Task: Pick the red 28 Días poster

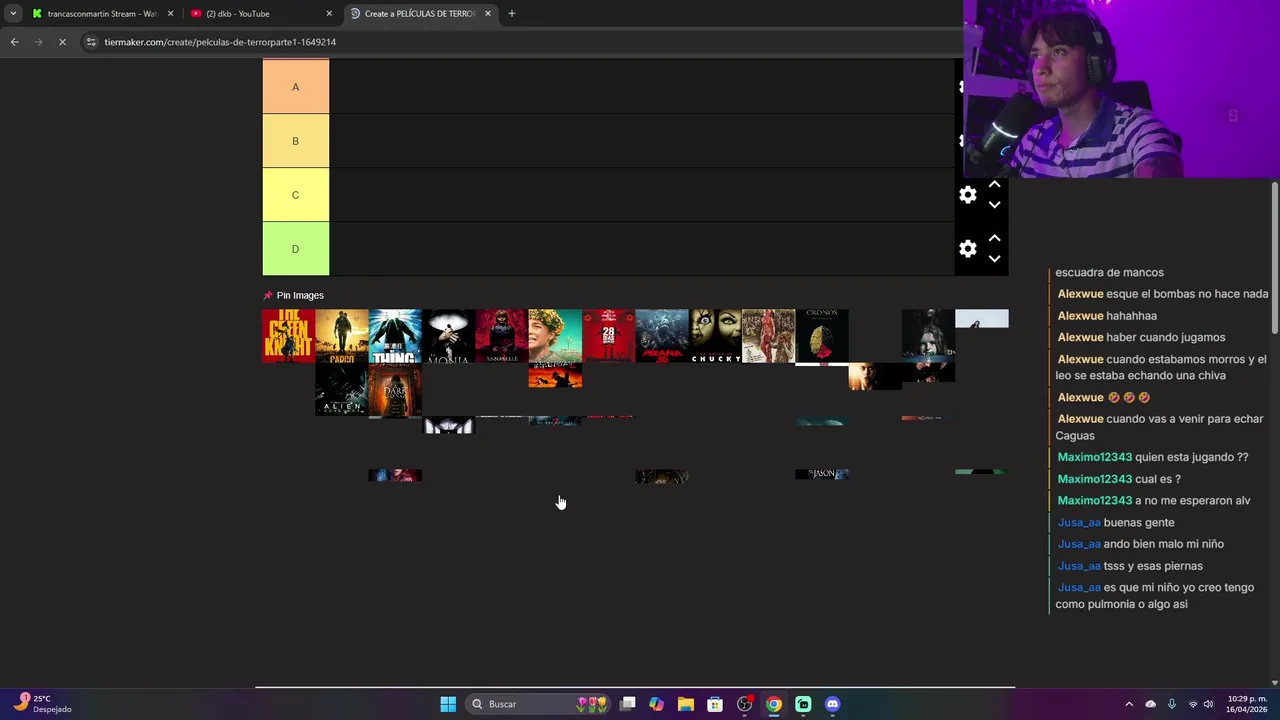Action: tap(608, 336)
